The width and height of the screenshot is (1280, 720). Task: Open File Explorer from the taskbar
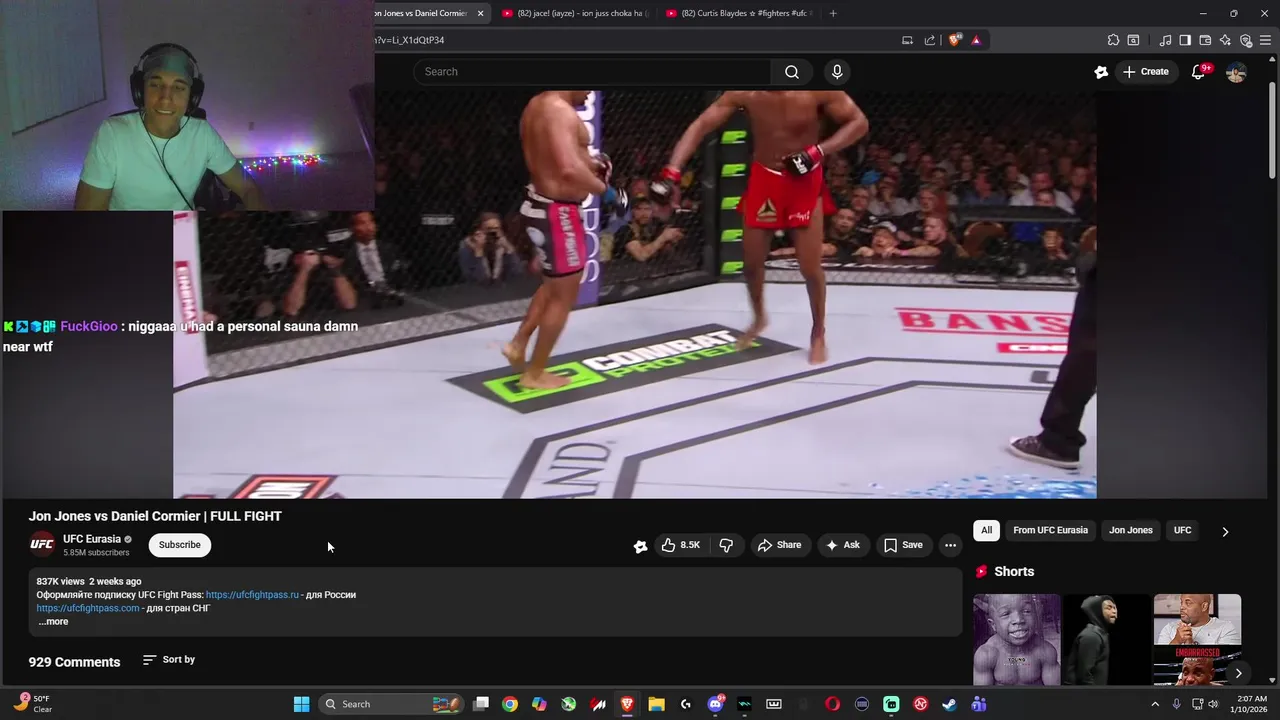[x=656, y=704]
